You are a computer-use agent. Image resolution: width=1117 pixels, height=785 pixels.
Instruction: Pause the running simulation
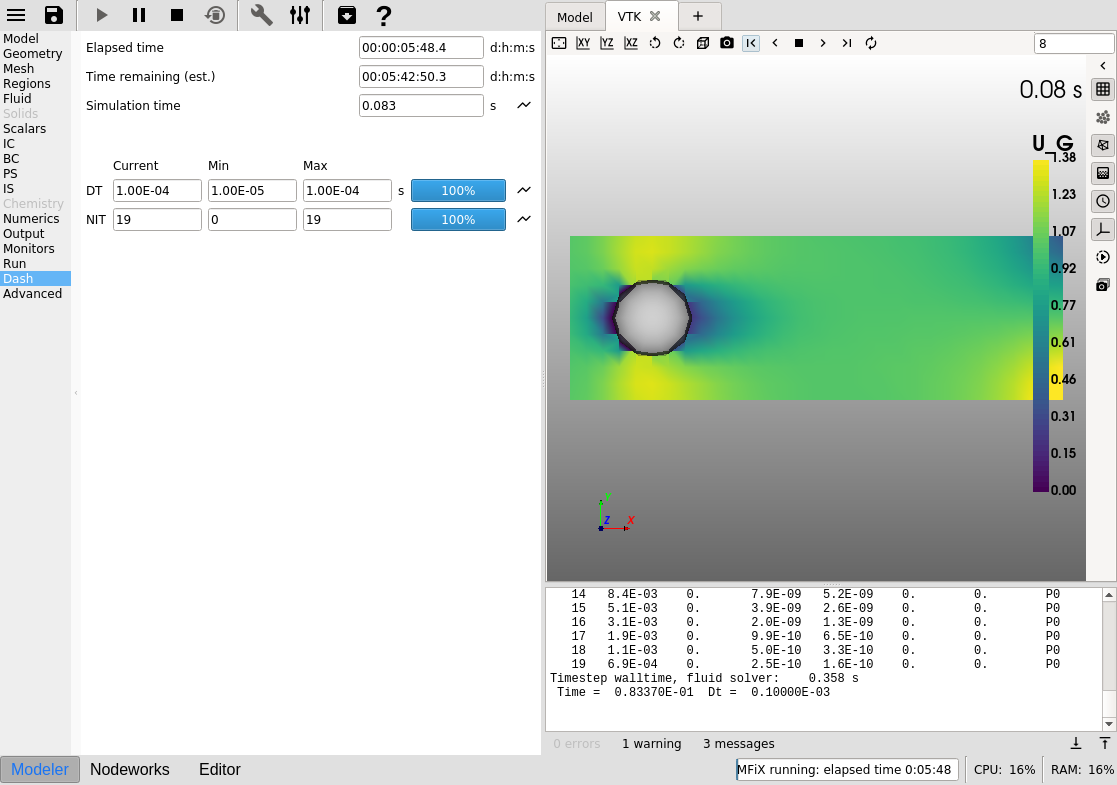(139, 15)
